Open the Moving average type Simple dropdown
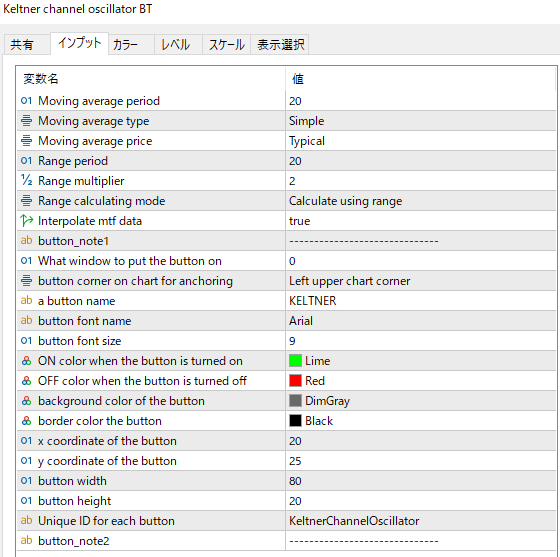The image size is (560, 557). pos(420,121)
